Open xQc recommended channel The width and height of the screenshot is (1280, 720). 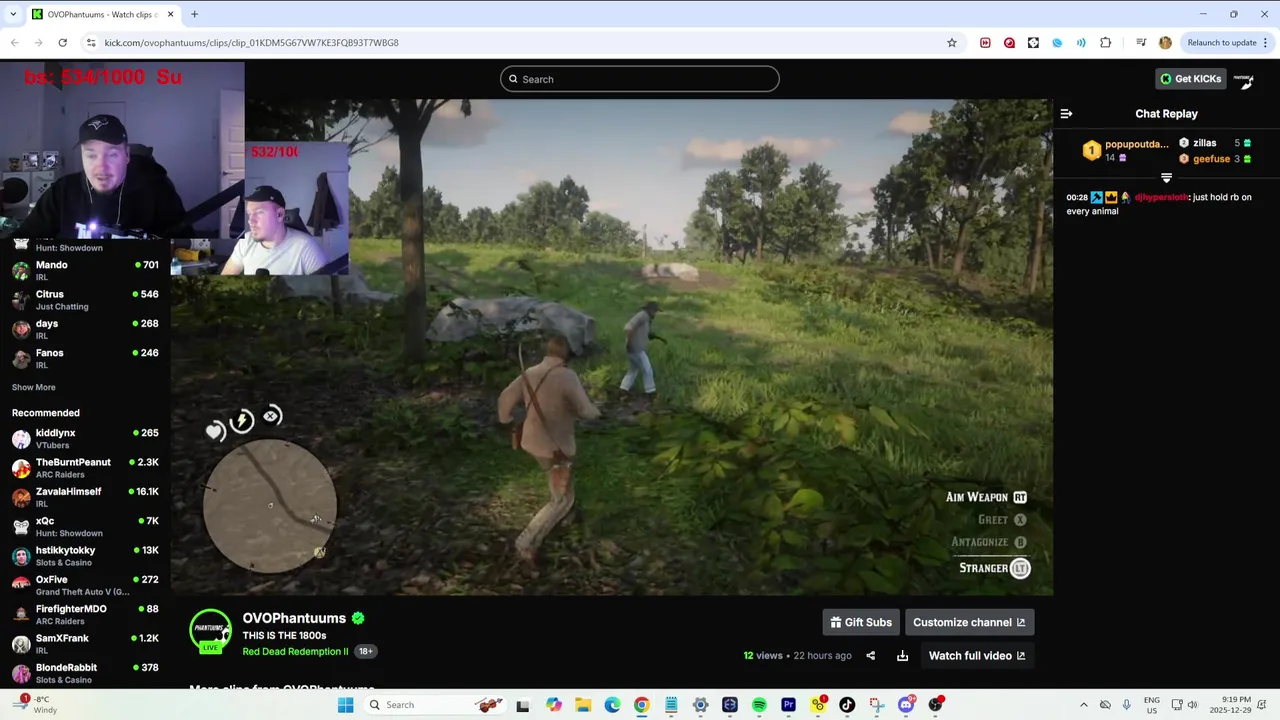tap(85, 526)
